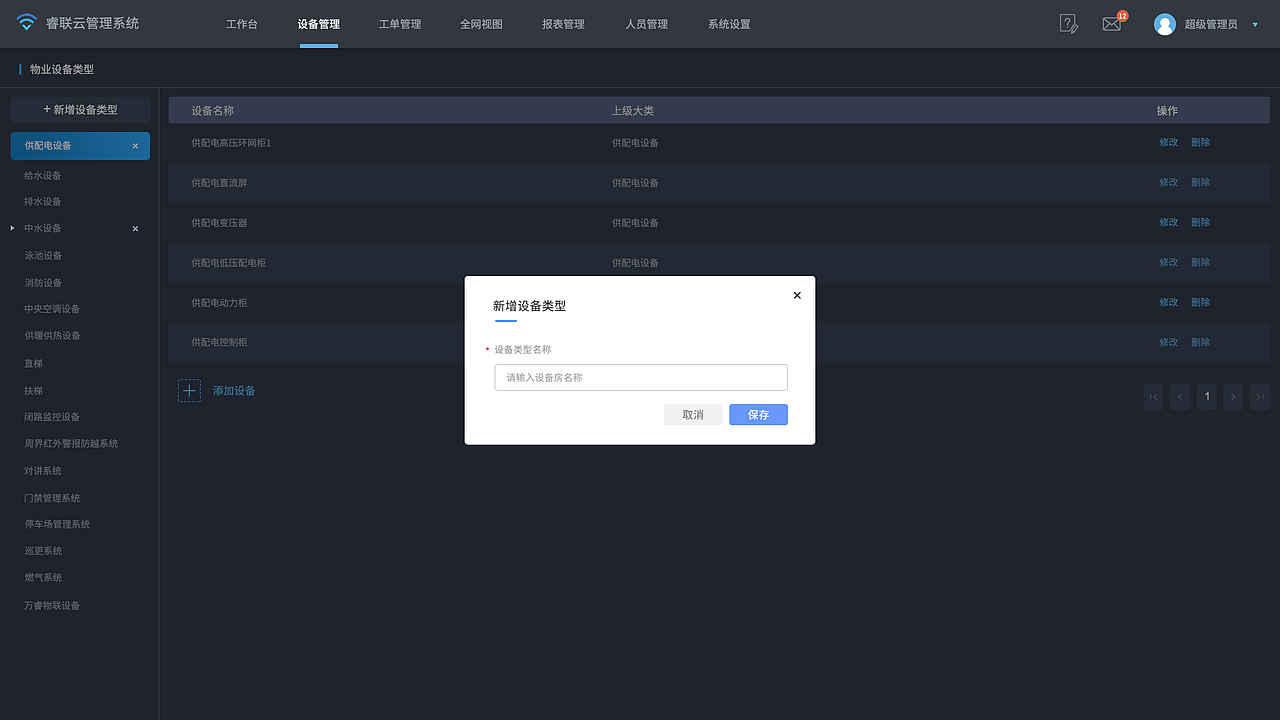Focus the 设备类型名称 input field

coord(641,377)
